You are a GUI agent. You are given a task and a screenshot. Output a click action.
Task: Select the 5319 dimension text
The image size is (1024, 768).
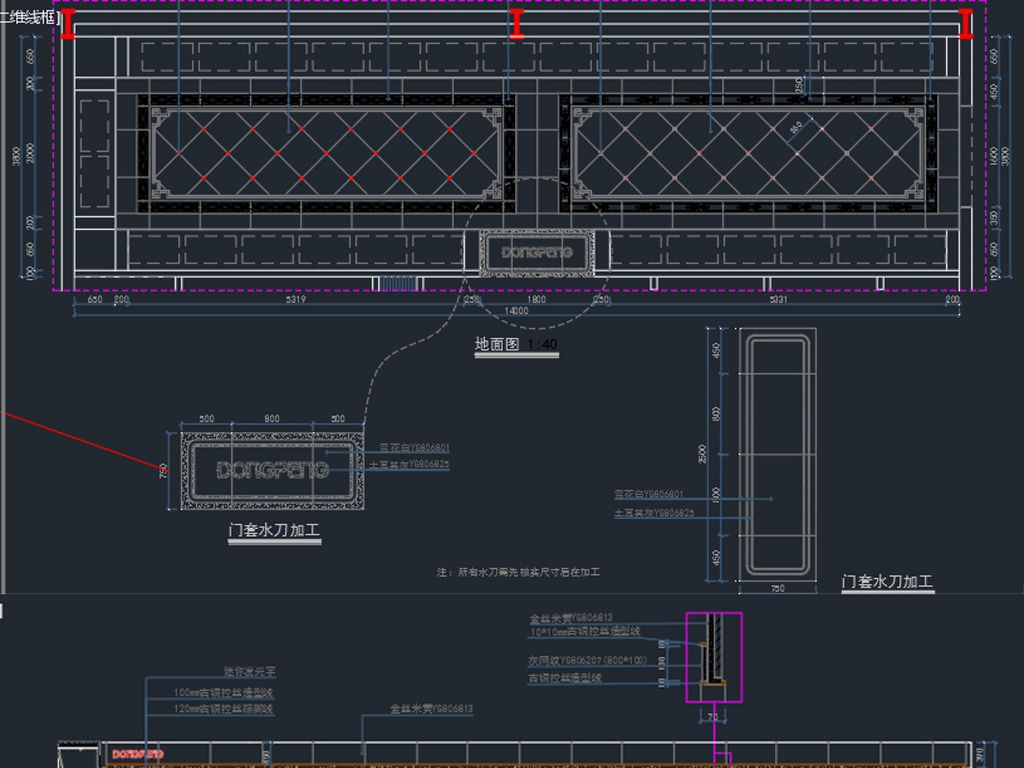click(x=295, y=299)
